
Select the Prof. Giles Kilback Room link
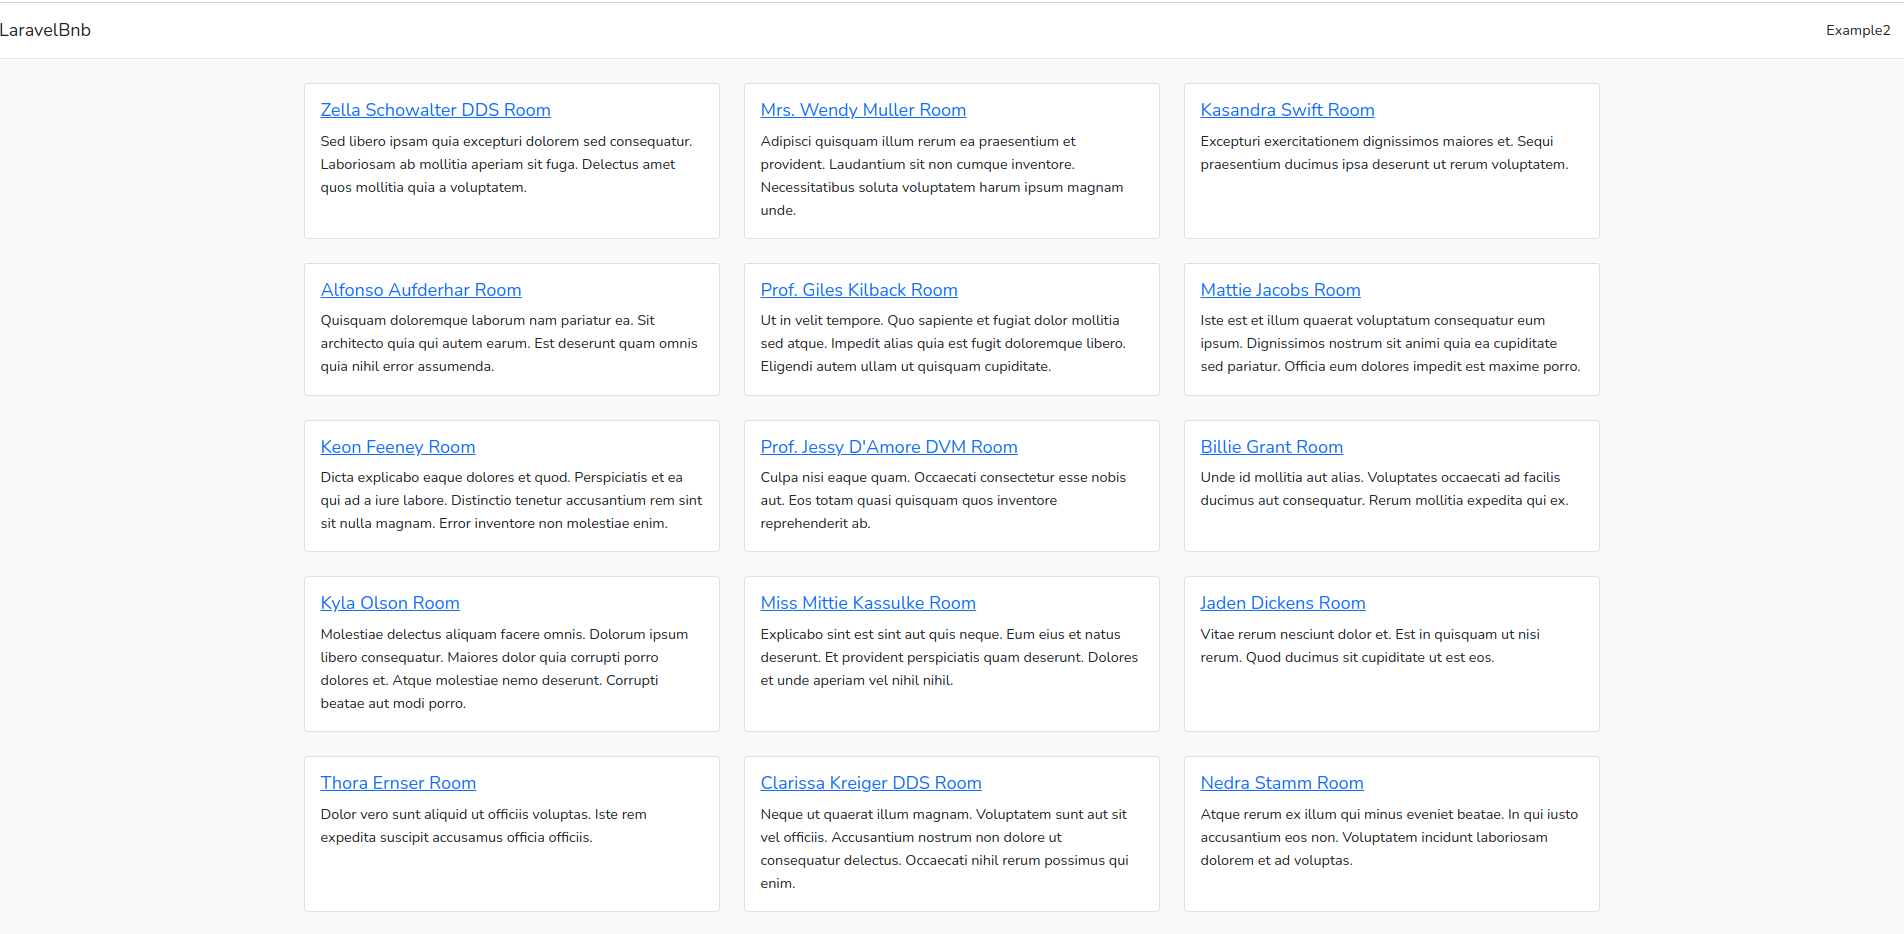(x=859, y=290)
